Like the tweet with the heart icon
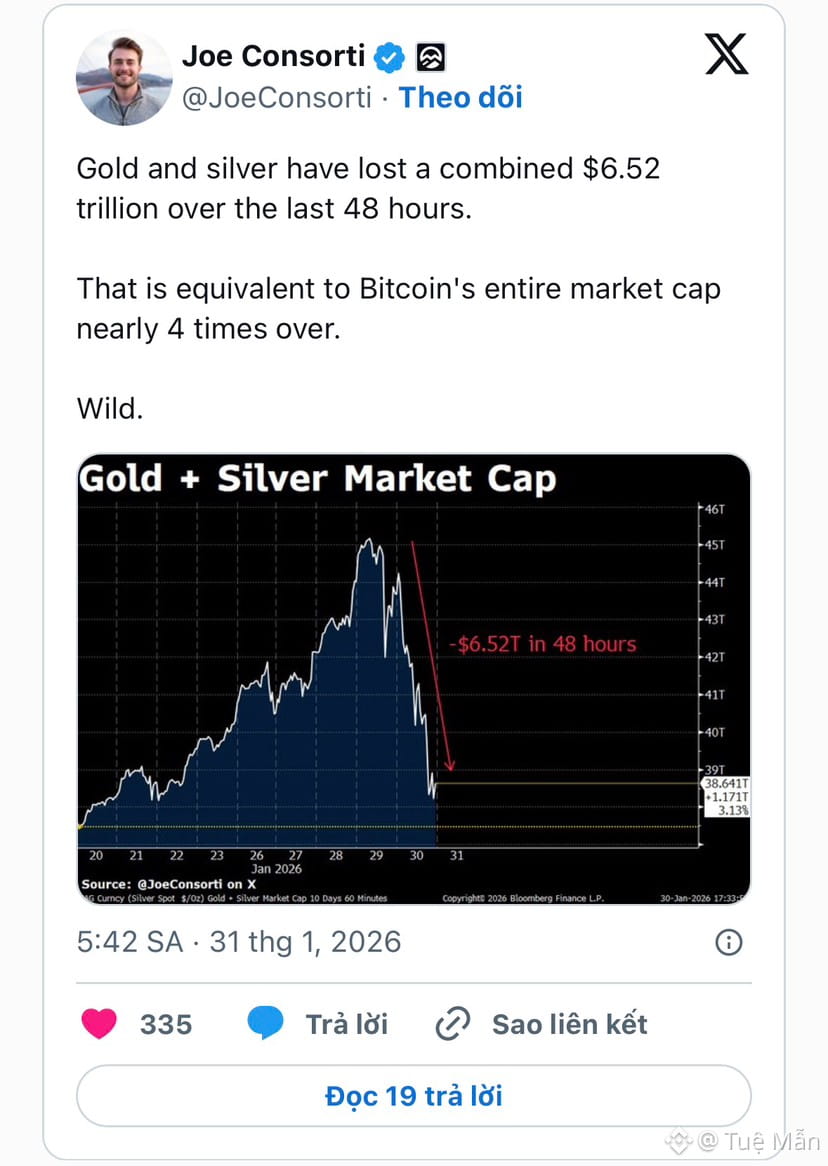 coord(99,1024)
